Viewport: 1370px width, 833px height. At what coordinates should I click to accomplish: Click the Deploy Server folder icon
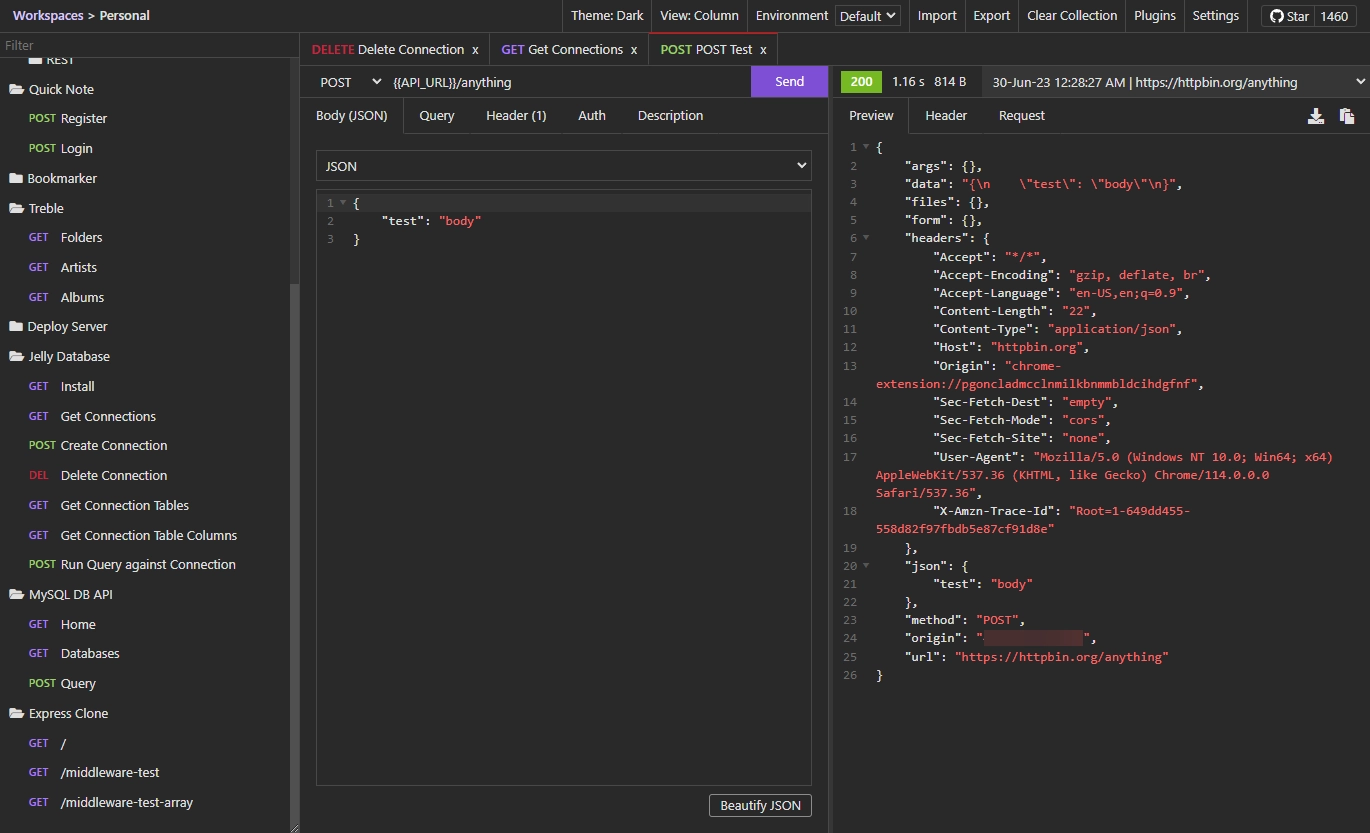pyautogui.click(x=16, y=327)
